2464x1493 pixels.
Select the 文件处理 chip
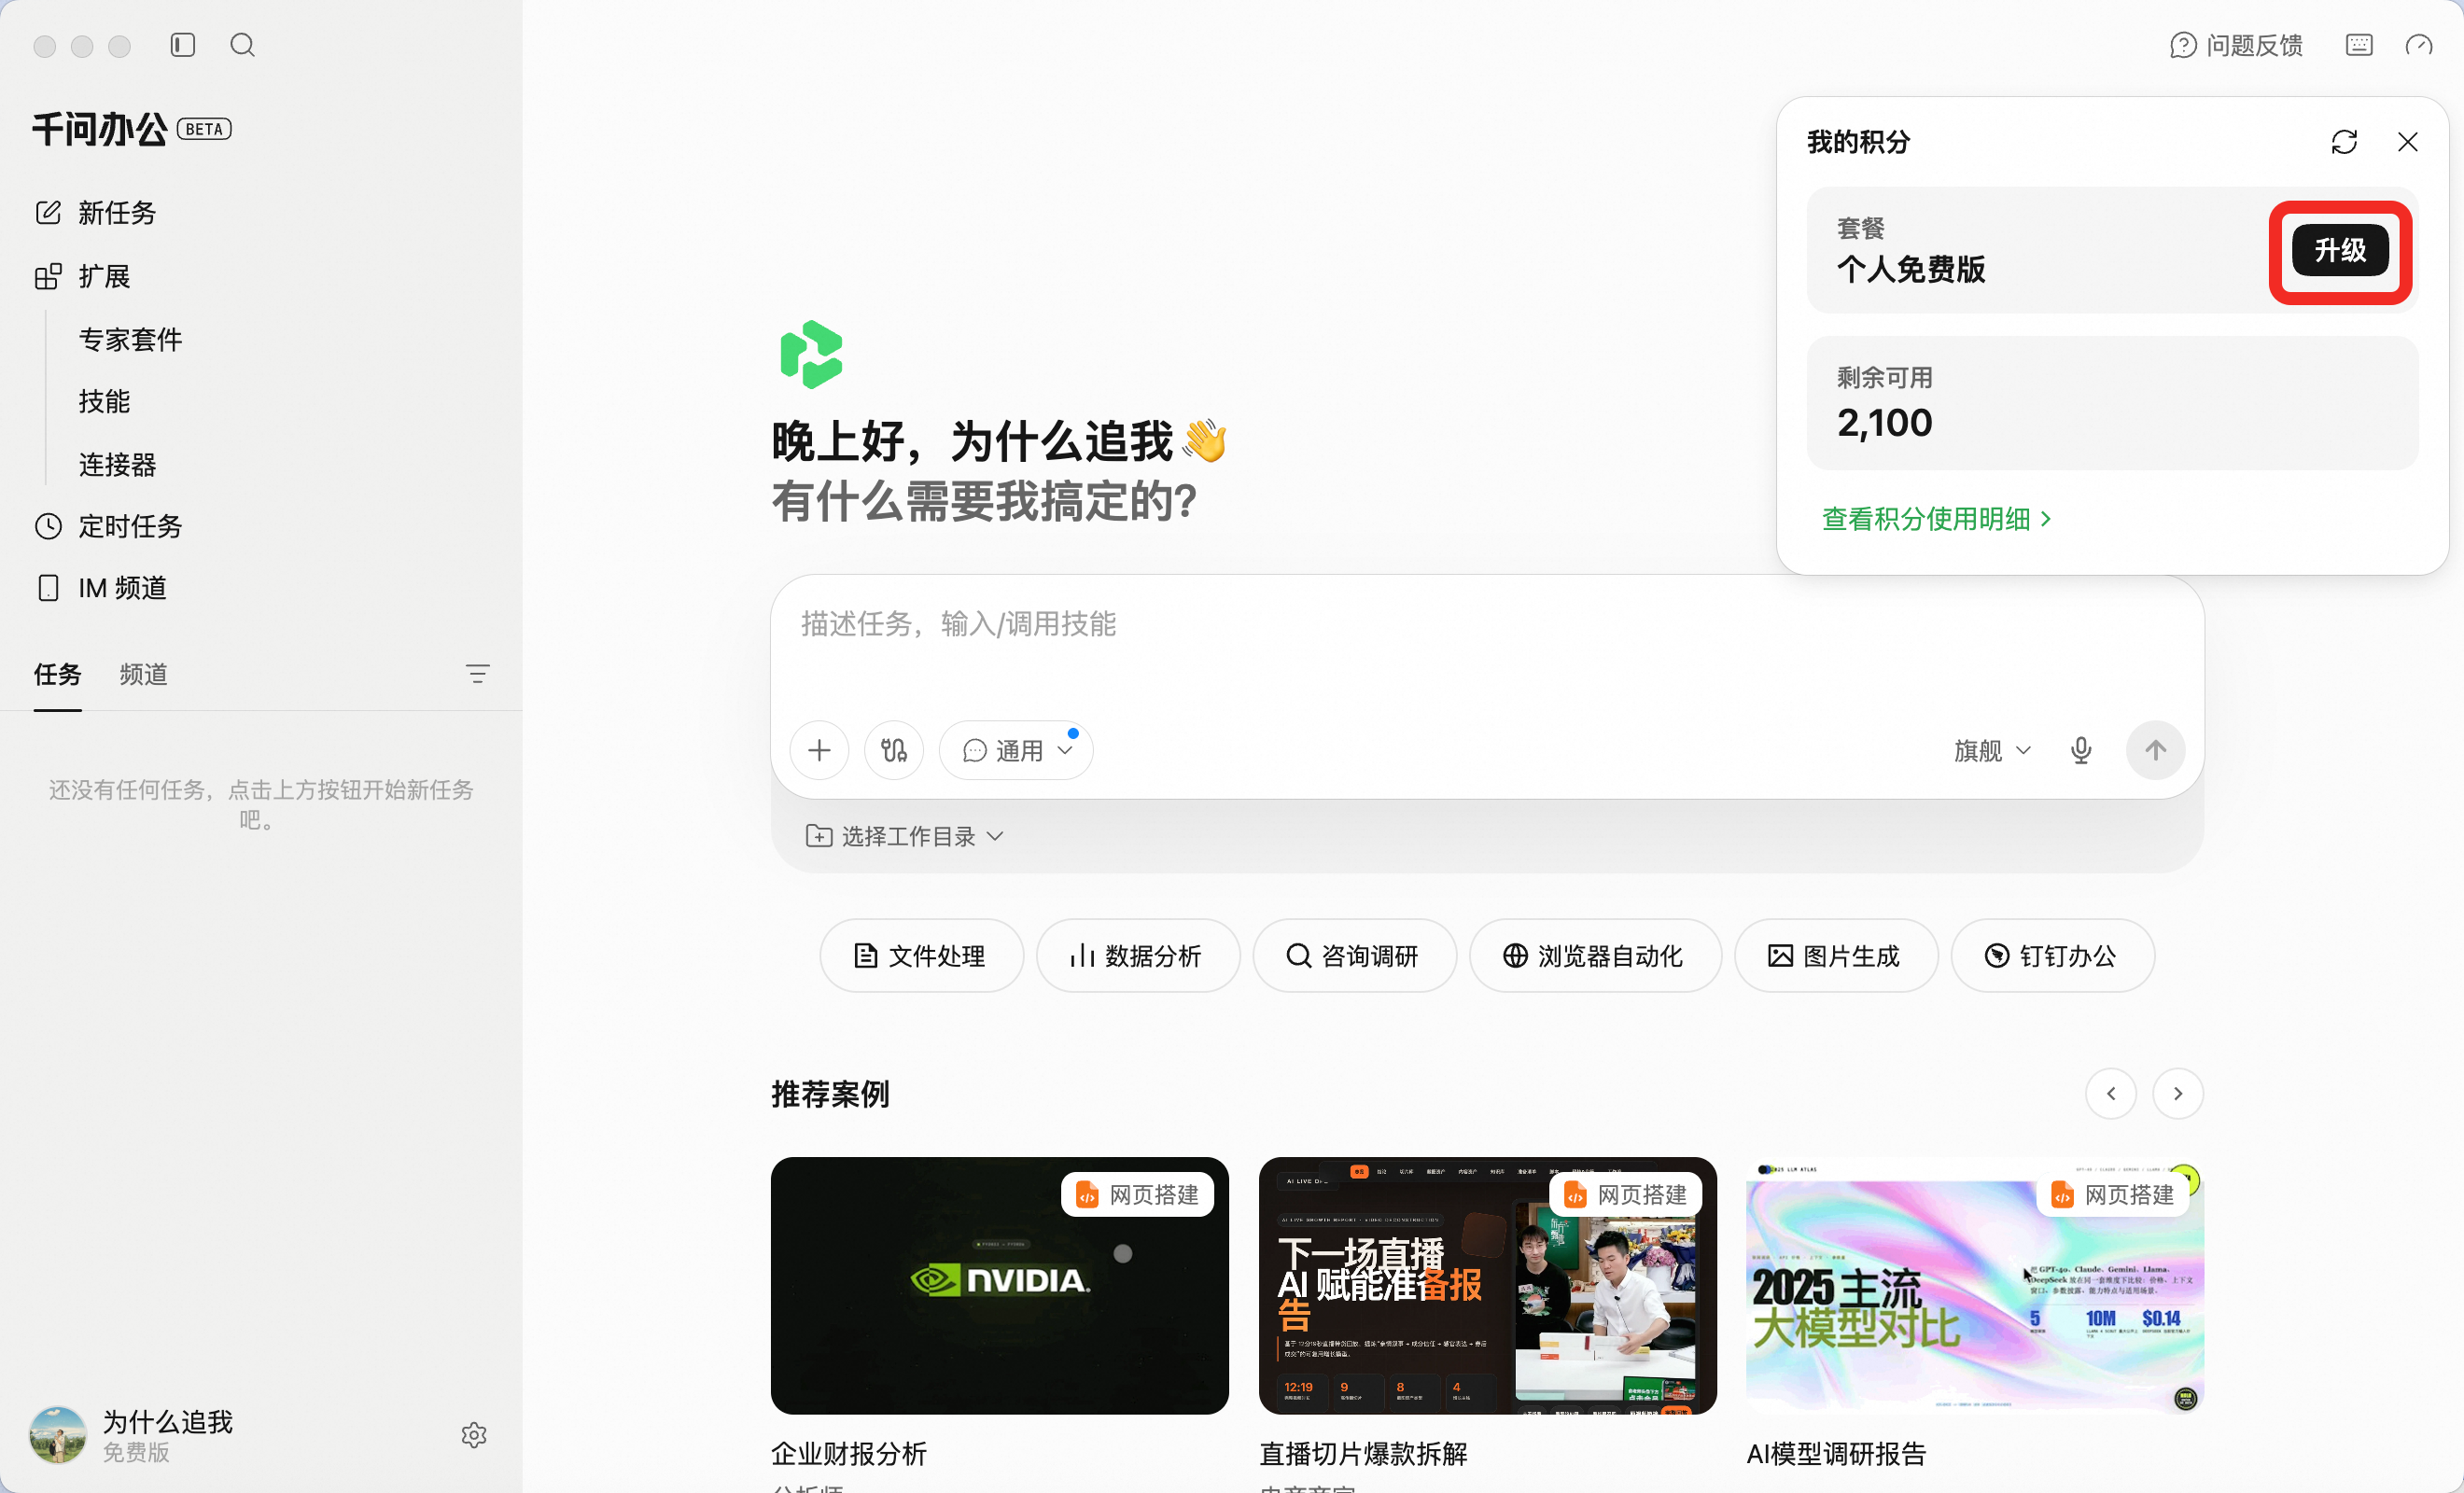(921, 956)
